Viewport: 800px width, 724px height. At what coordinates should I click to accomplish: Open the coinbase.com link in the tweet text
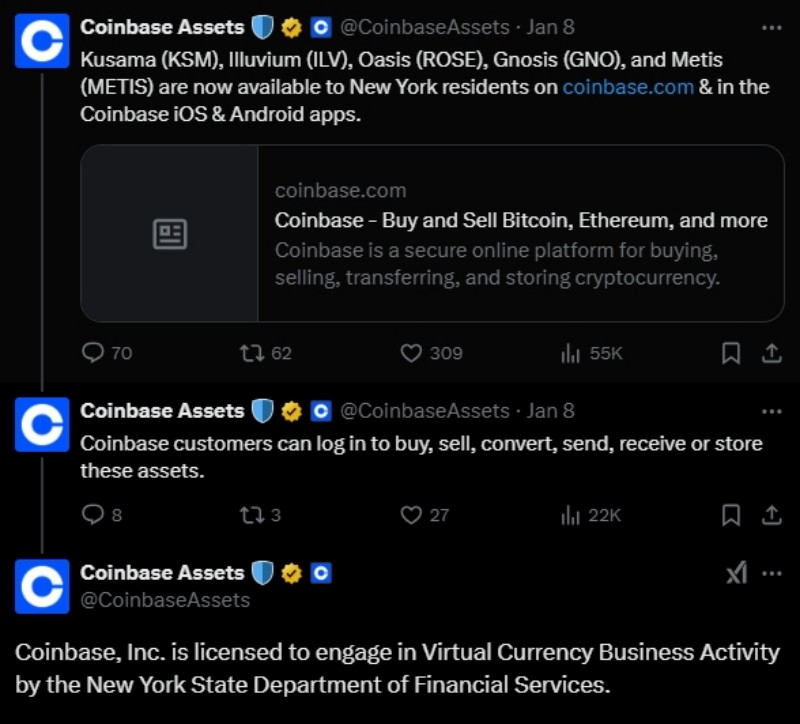pyautogui.click(x=629, y=86)
